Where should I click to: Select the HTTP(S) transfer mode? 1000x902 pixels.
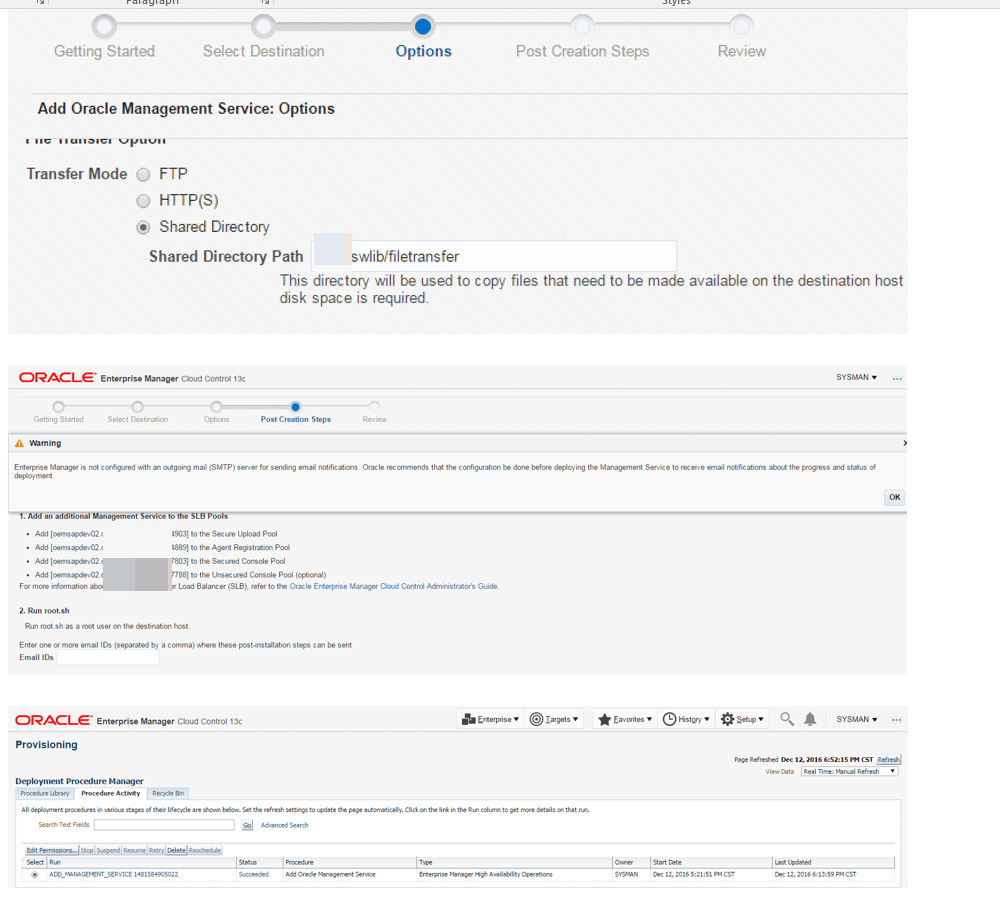(143, 201)
